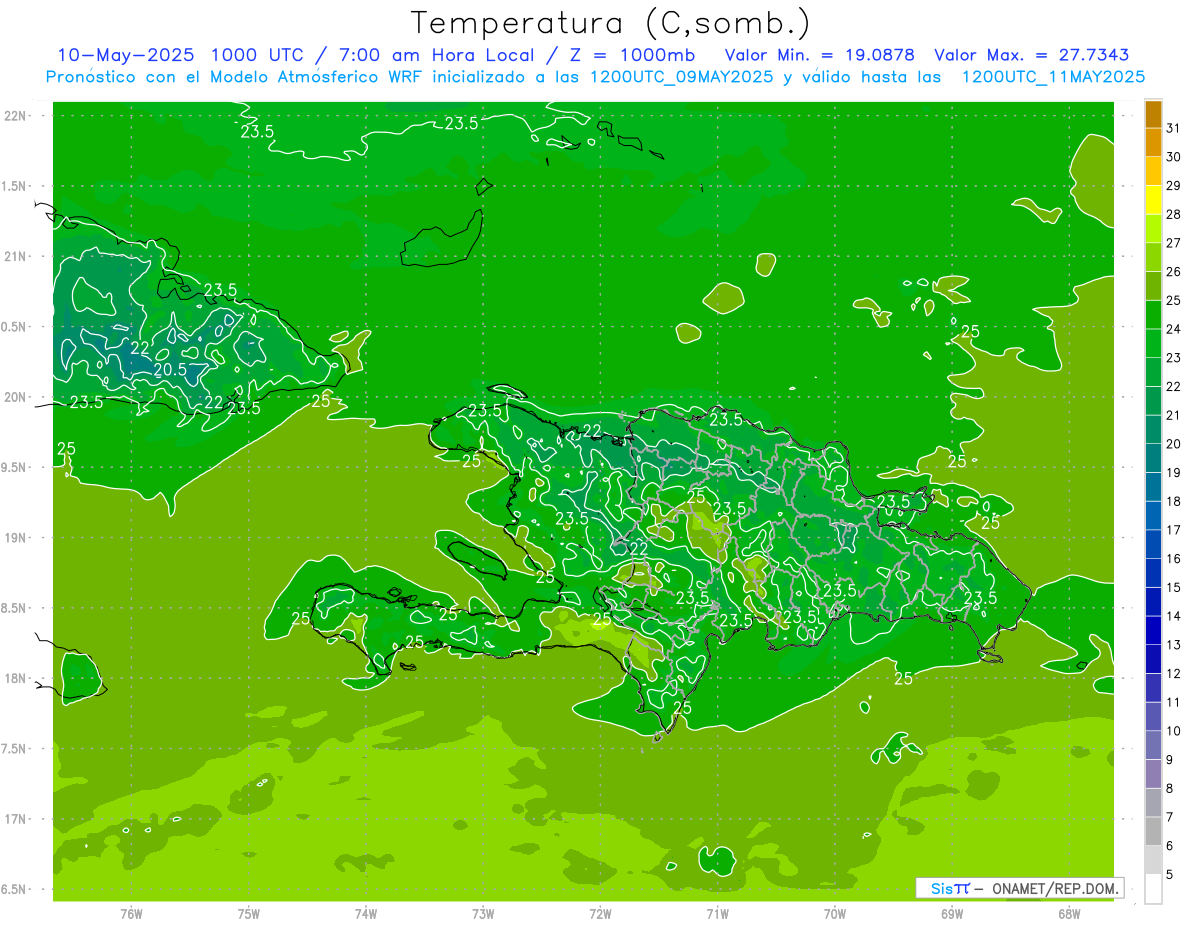1200x927 pixels.
Task: Click the '18N' latitude axis label
Action: coord(16,678)
